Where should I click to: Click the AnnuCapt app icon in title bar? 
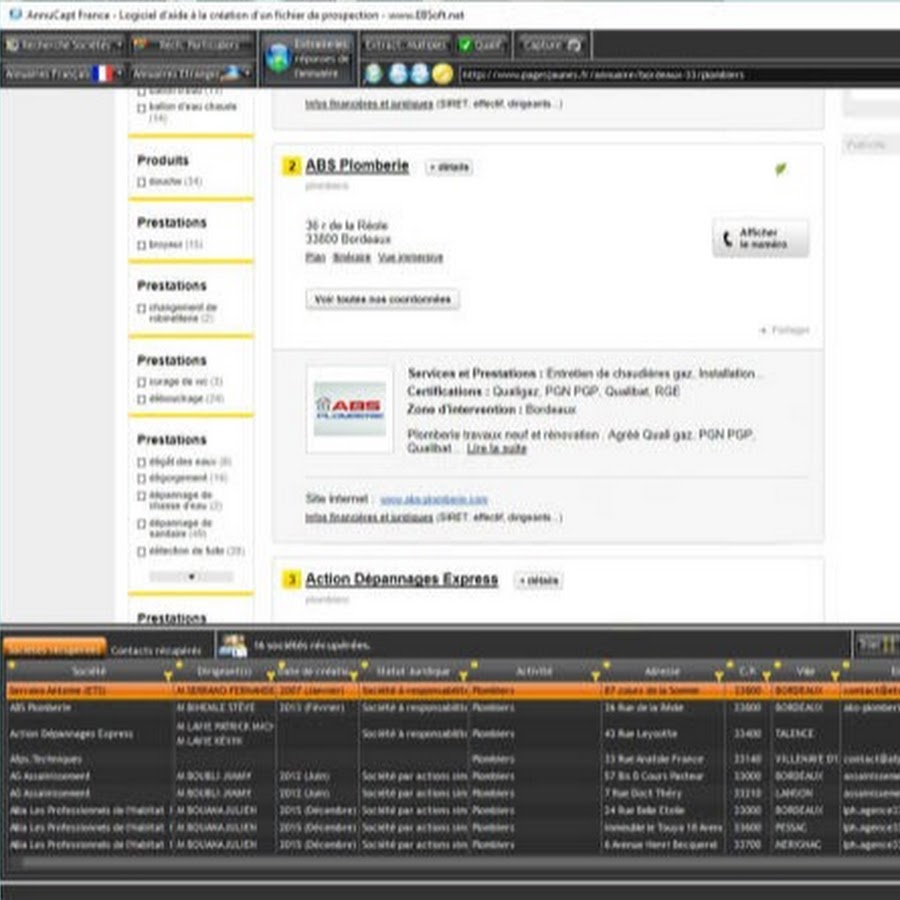pos(14,14)
